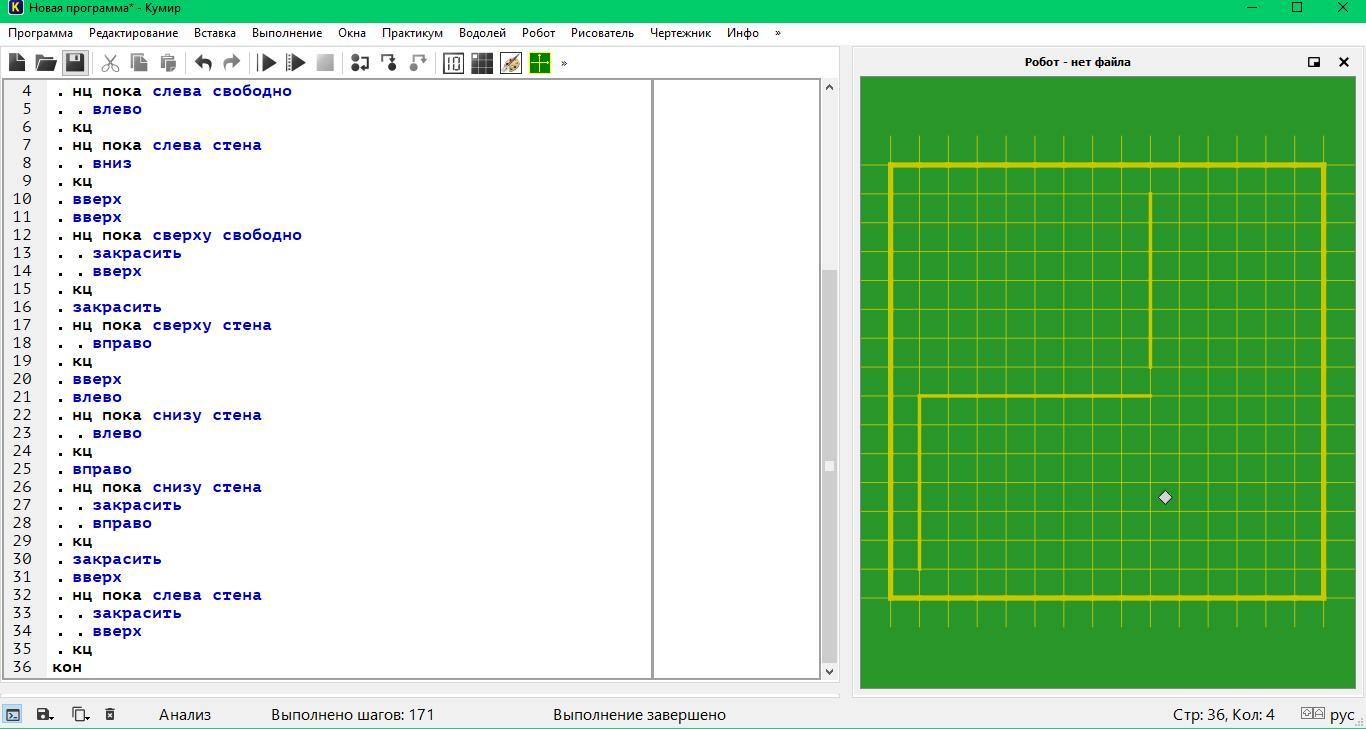The image size is (1366, 729).
Task: Open the Выполнение menu
Action: (287, 33)
